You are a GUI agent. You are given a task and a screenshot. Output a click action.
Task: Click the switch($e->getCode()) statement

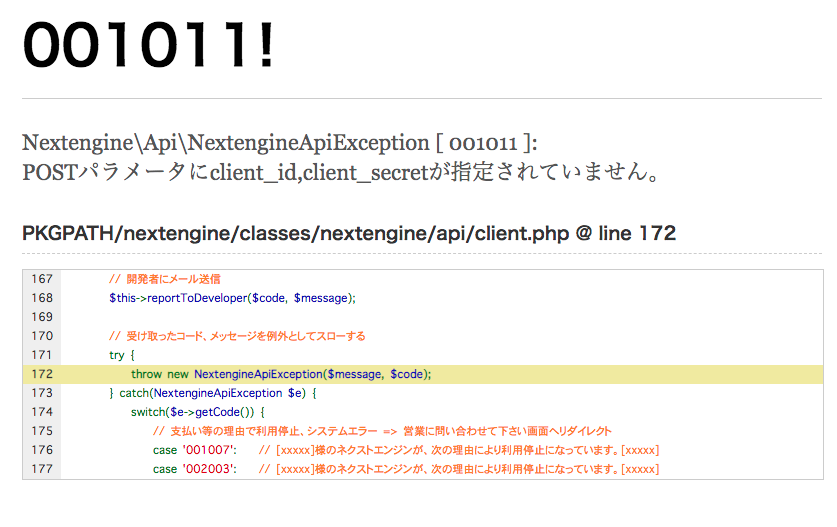[196, 412]
